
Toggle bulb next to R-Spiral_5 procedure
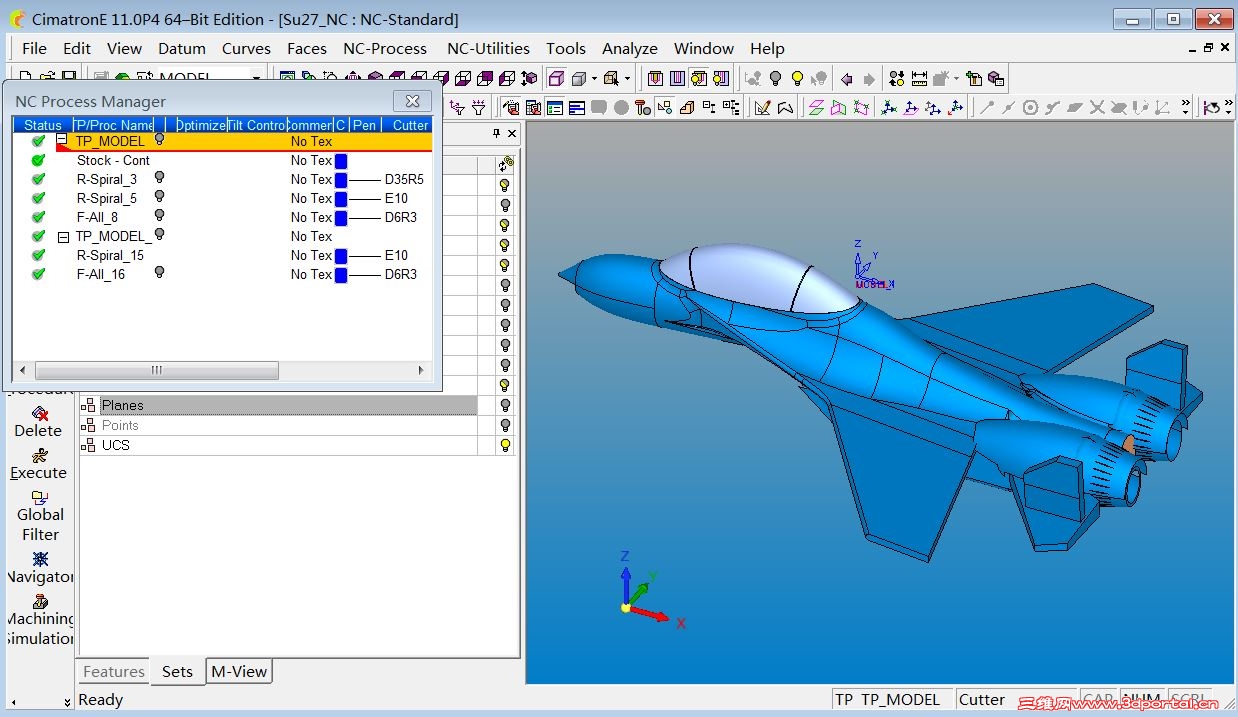pyautogui.click(x=160, y=197)
